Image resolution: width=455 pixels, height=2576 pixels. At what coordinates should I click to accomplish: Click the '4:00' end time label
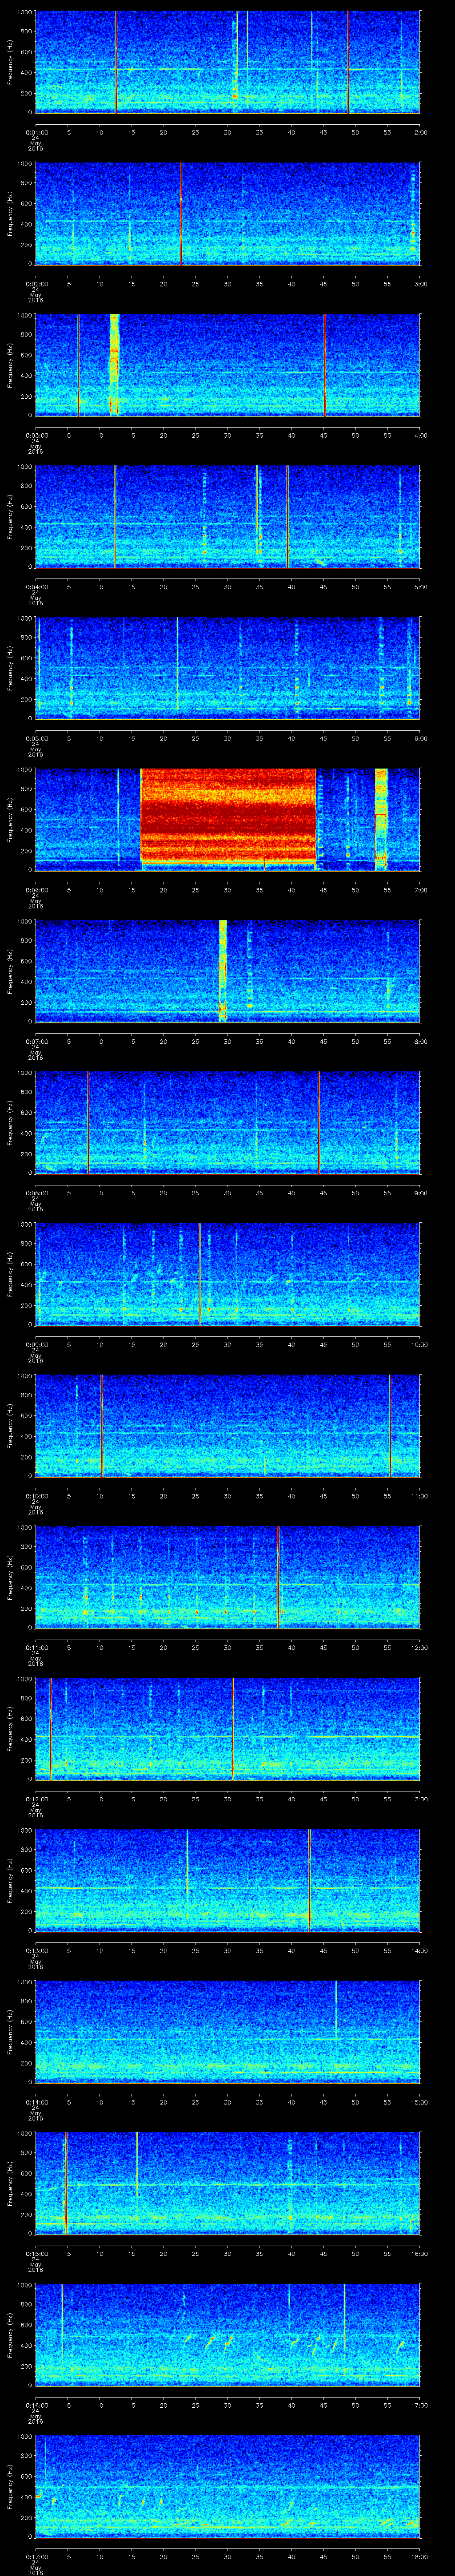tap(421, 435)
